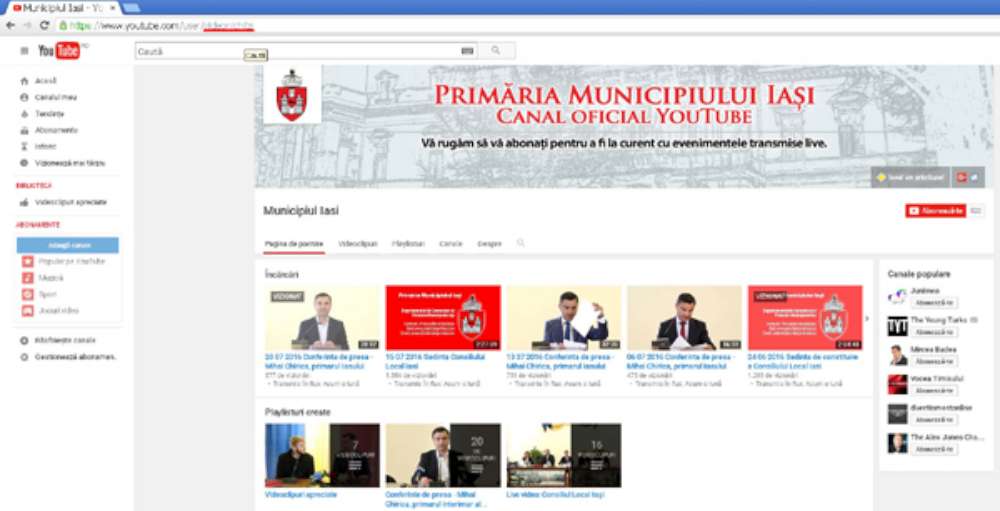This screenshot has height=511, width=1000.
Task: Click the Playlisturi create section heading
Action: tap(298, 412)
